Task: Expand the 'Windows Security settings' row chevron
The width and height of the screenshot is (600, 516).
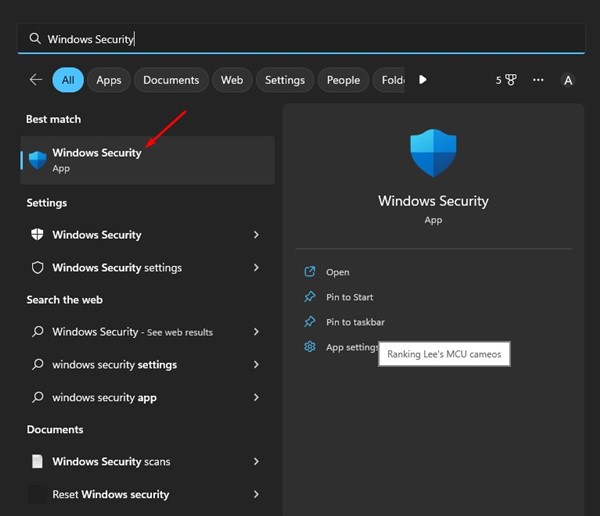Action: [256, 268]
